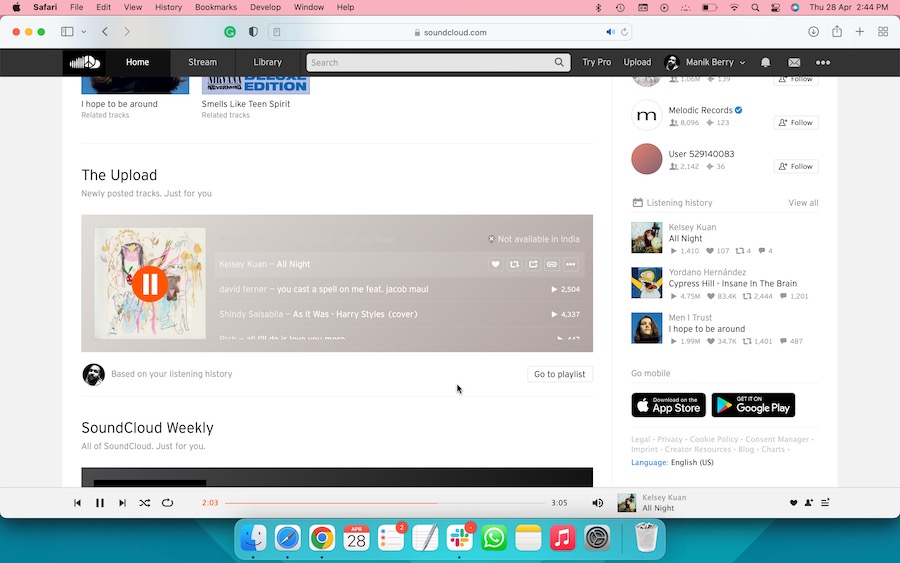Image resolution: width=900 pixels, height=563 pixels.
Task: Open Smells Like Teen Spirit related tracks
Action: 246,104
